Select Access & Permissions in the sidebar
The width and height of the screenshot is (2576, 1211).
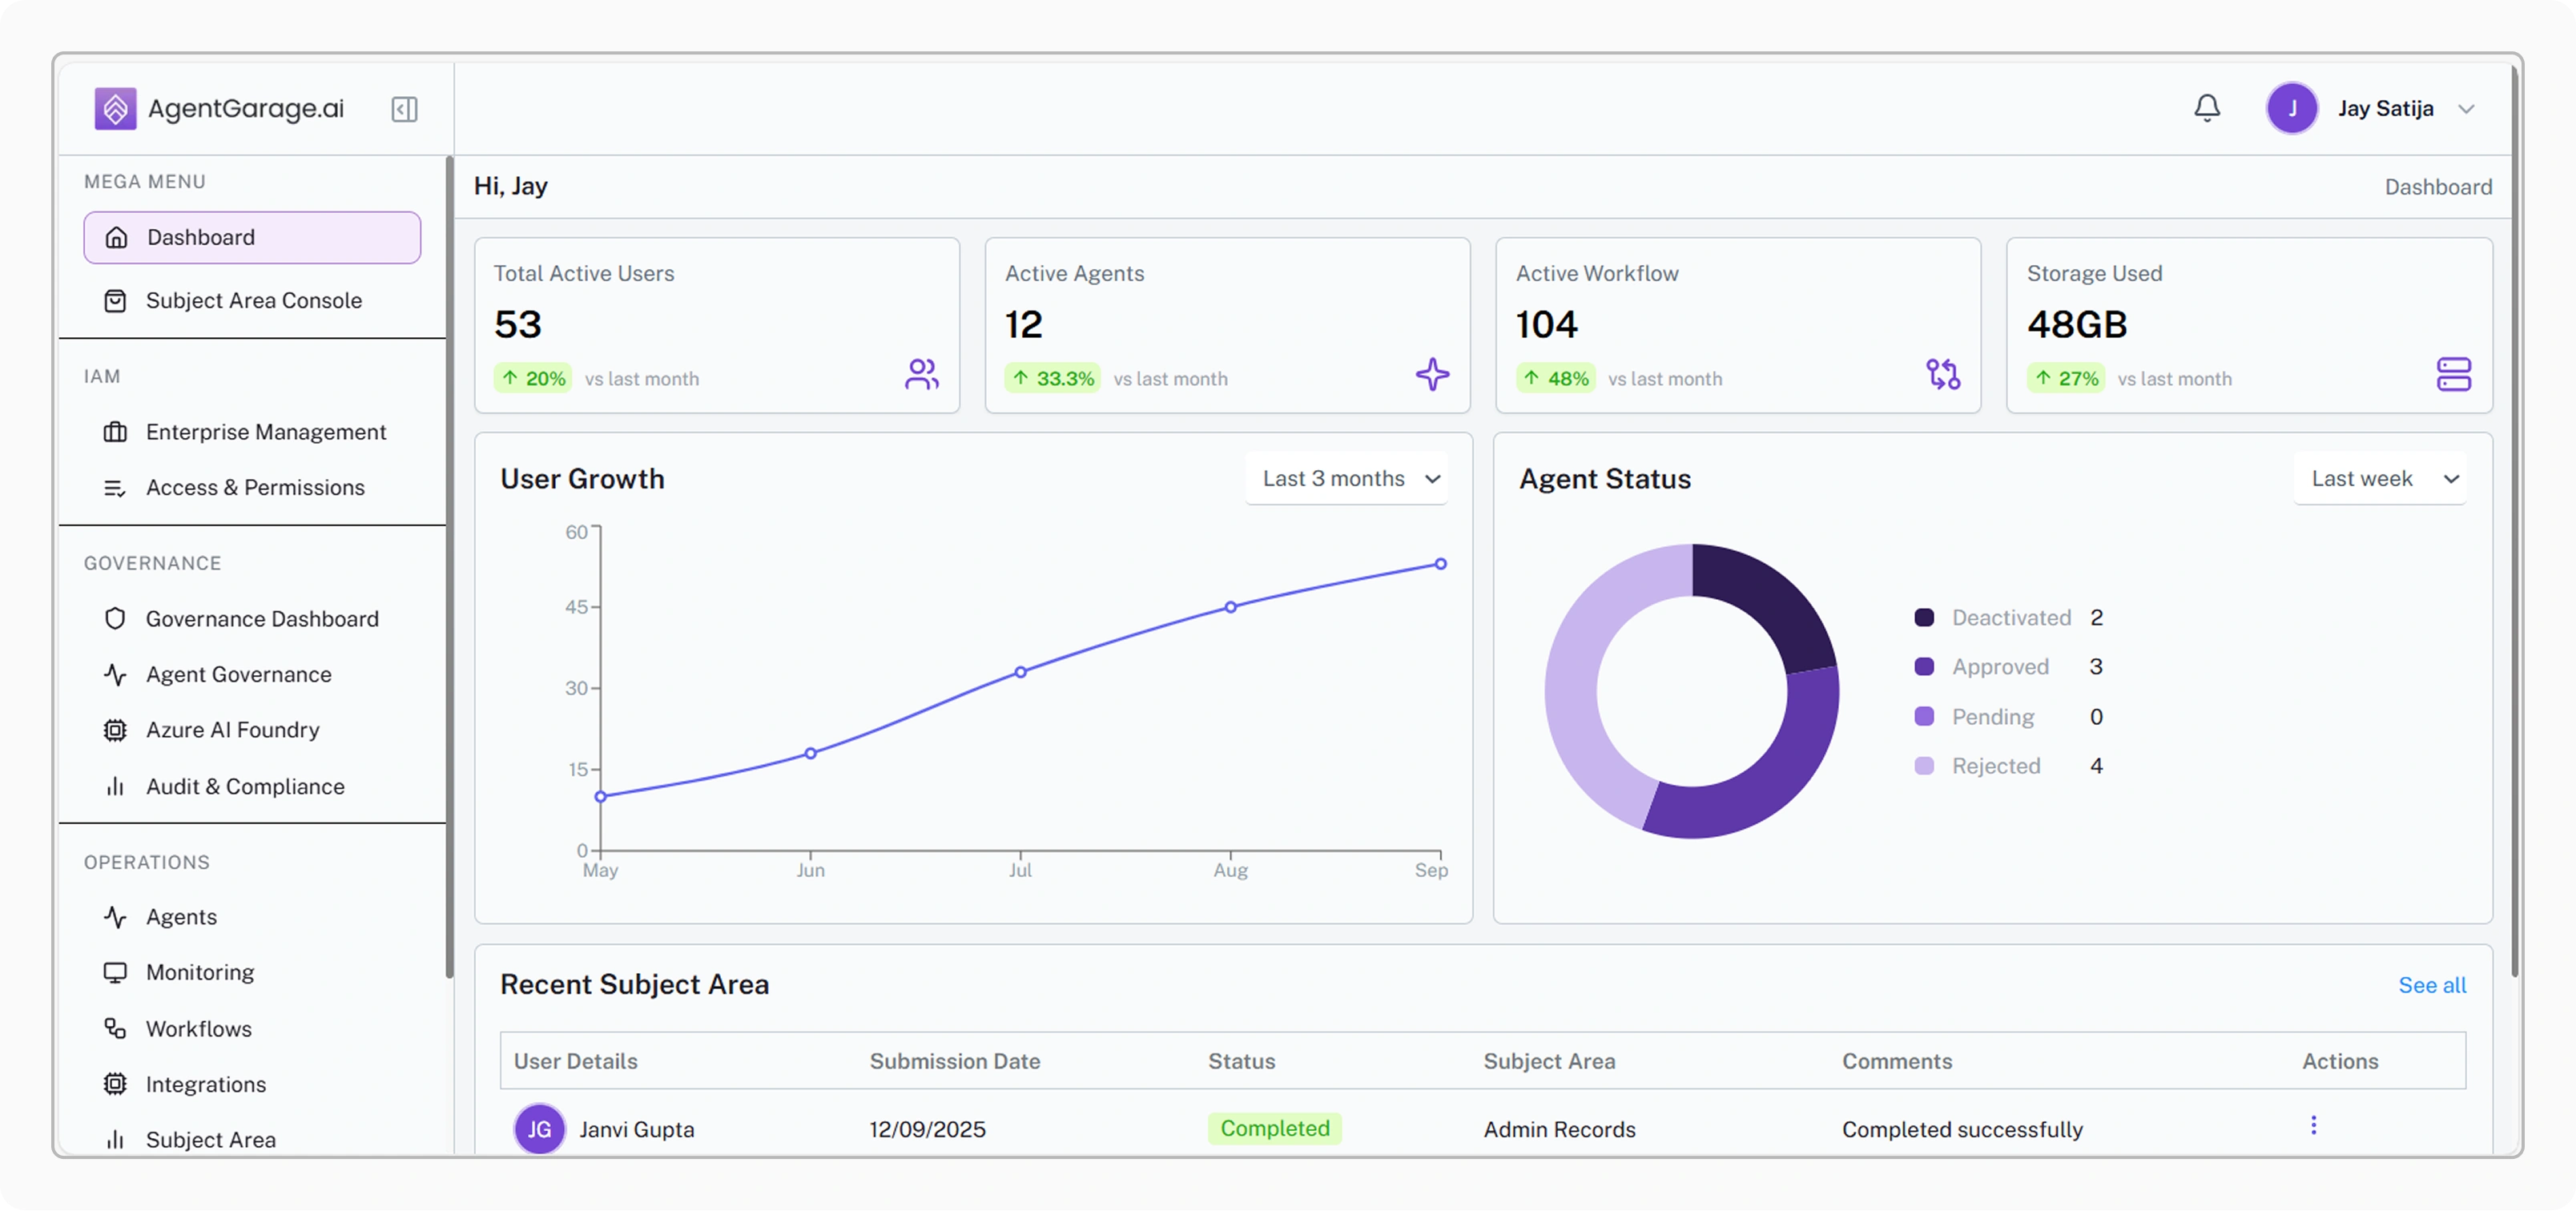pos(255,487)
